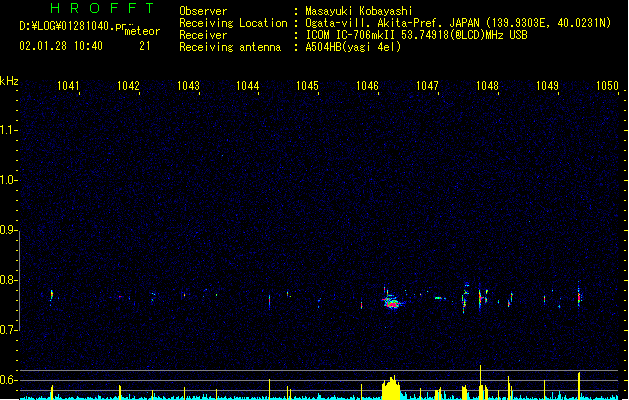Click the 'Receiver' field label
Screen dimensions: 629x400
pyautogui.click(x=203, y=35)
